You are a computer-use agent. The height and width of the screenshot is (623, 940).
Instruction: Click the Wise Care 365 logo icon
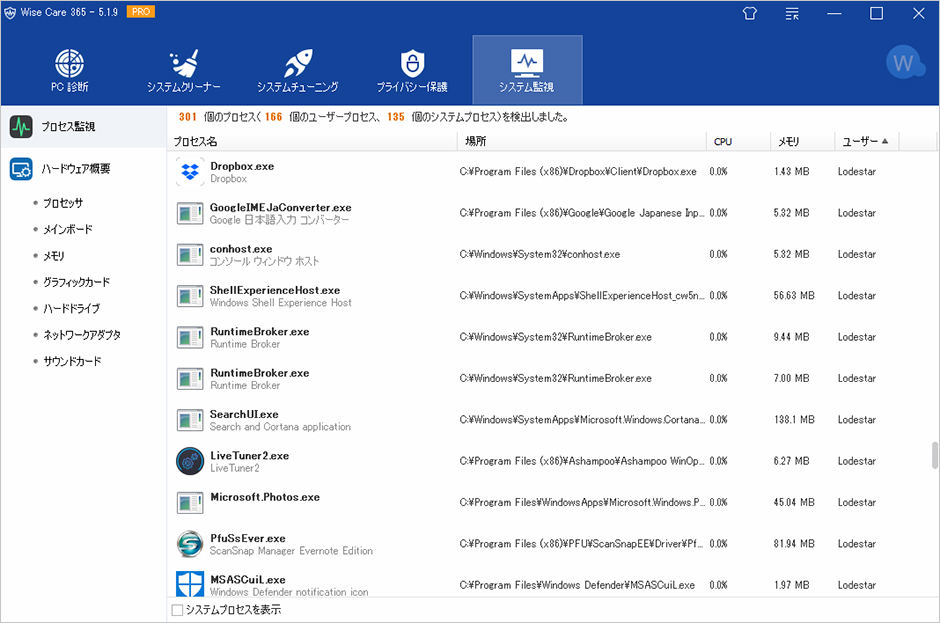(10, 13)
